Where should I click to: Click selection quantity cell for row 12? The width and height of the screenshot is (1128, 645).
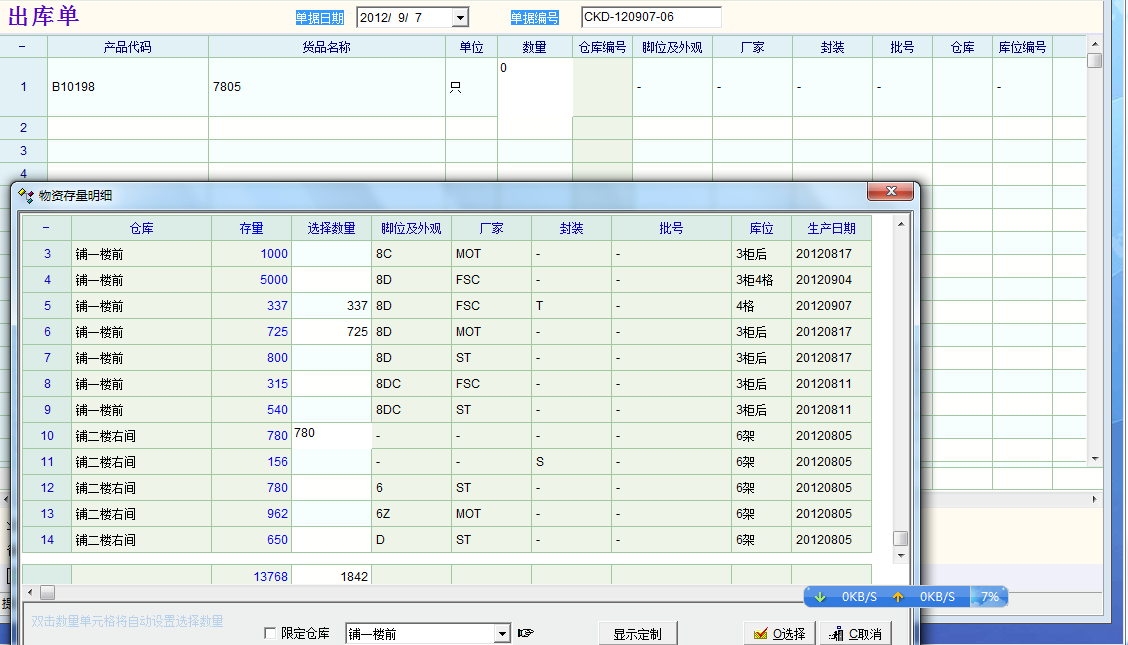tap(330, 488)
